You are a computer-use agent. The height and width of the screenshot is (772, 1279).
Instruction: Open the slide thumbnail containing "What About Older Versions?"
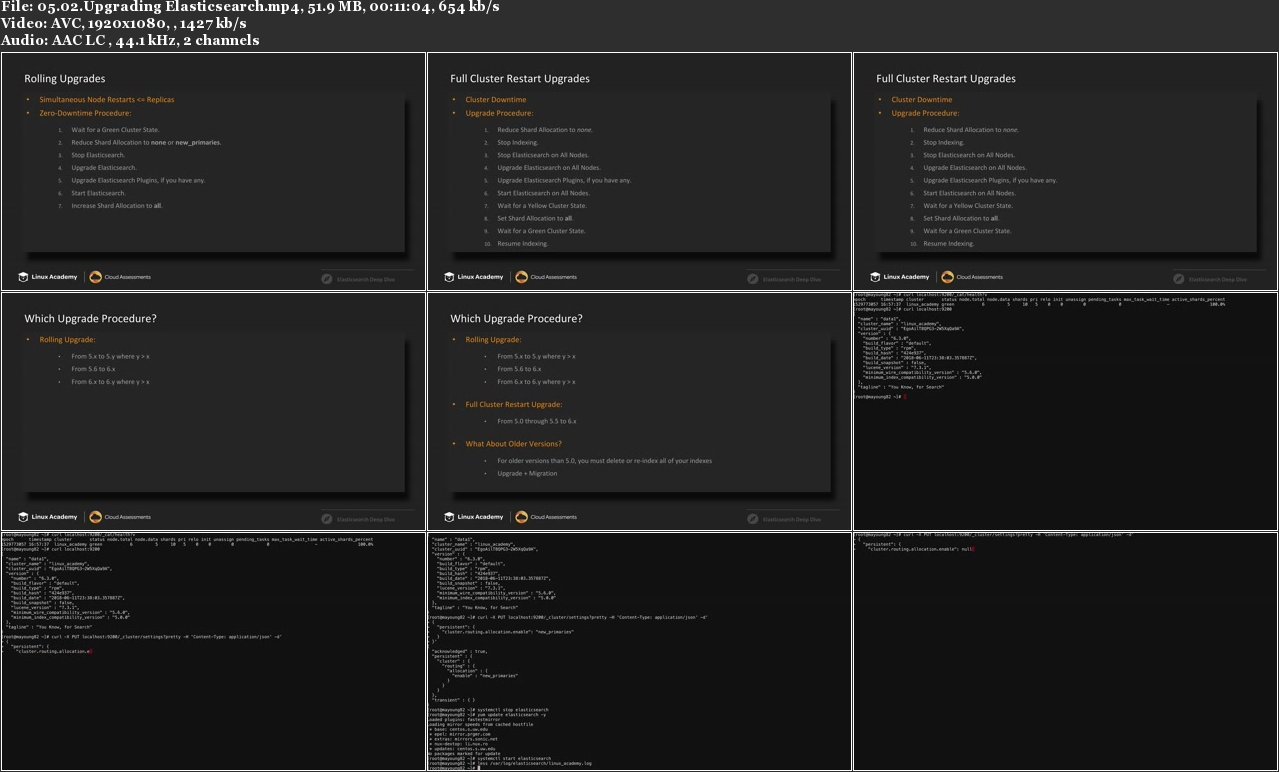pyautogui.click(x=639, y=411)
